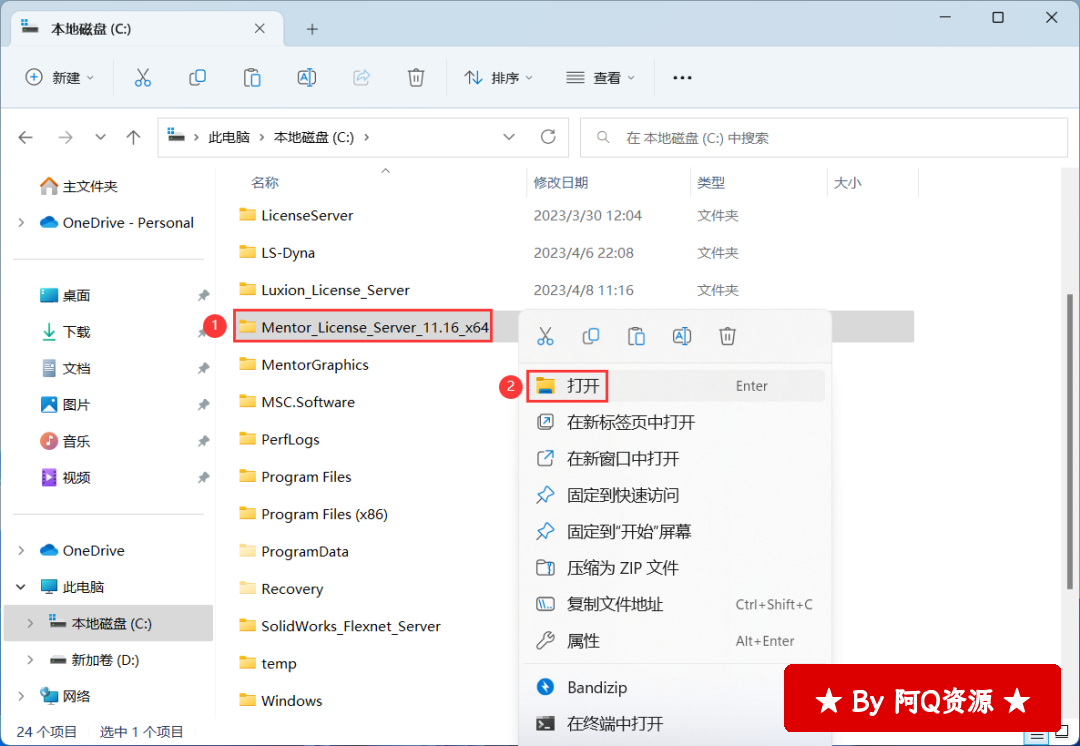Image resolution: width=1080 pixels, height=746 pixels.
Task: Select 固定到快速访问 in context menu
Action: (x=675, y=495)
